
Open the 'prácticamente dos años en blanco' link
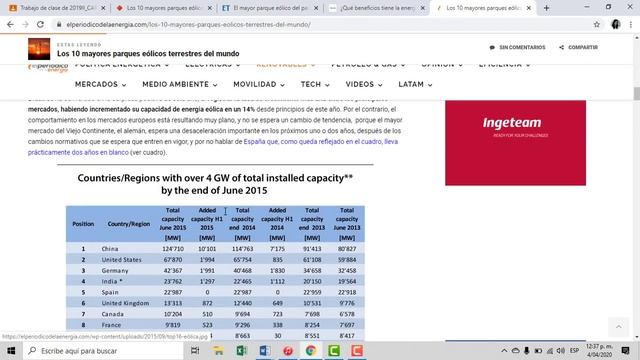tap(78, 152)
